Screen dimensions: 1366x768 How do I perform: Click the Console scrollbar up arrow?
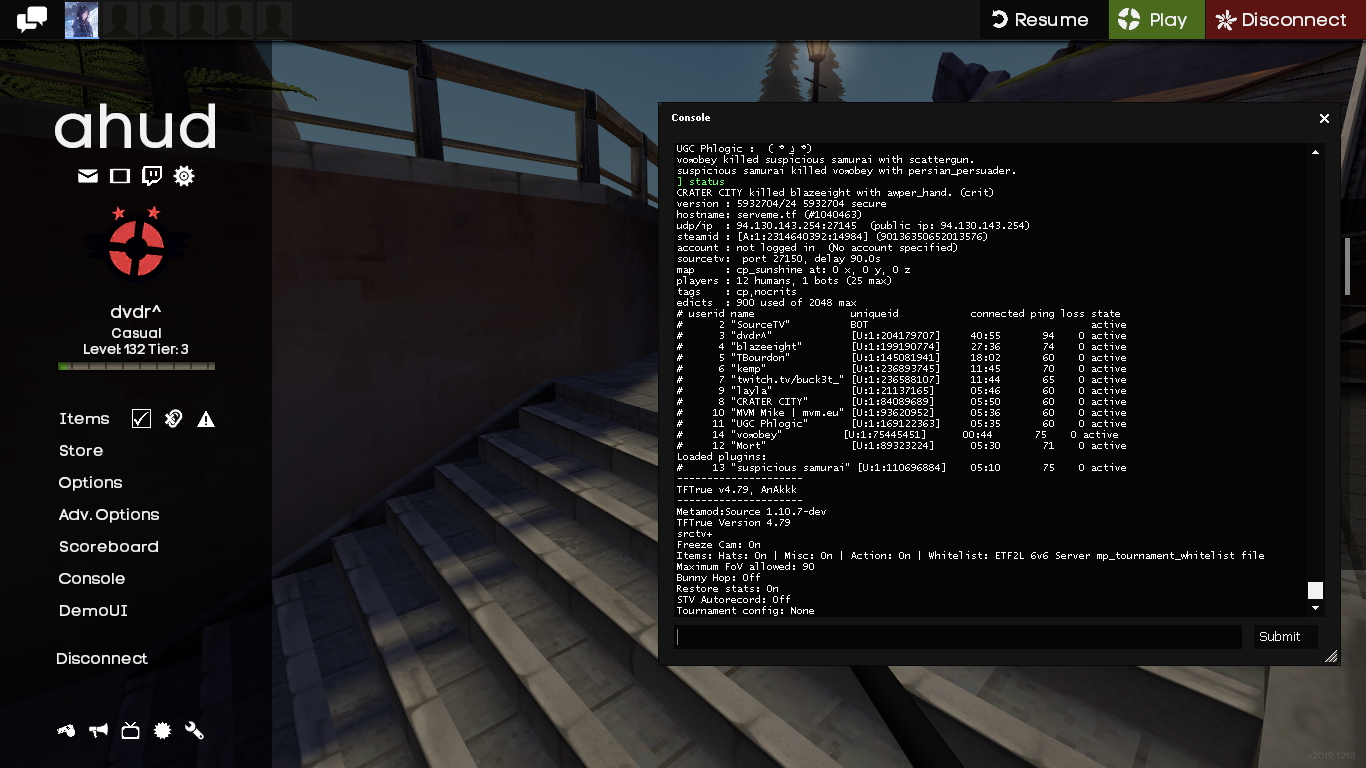(1315, 152)
